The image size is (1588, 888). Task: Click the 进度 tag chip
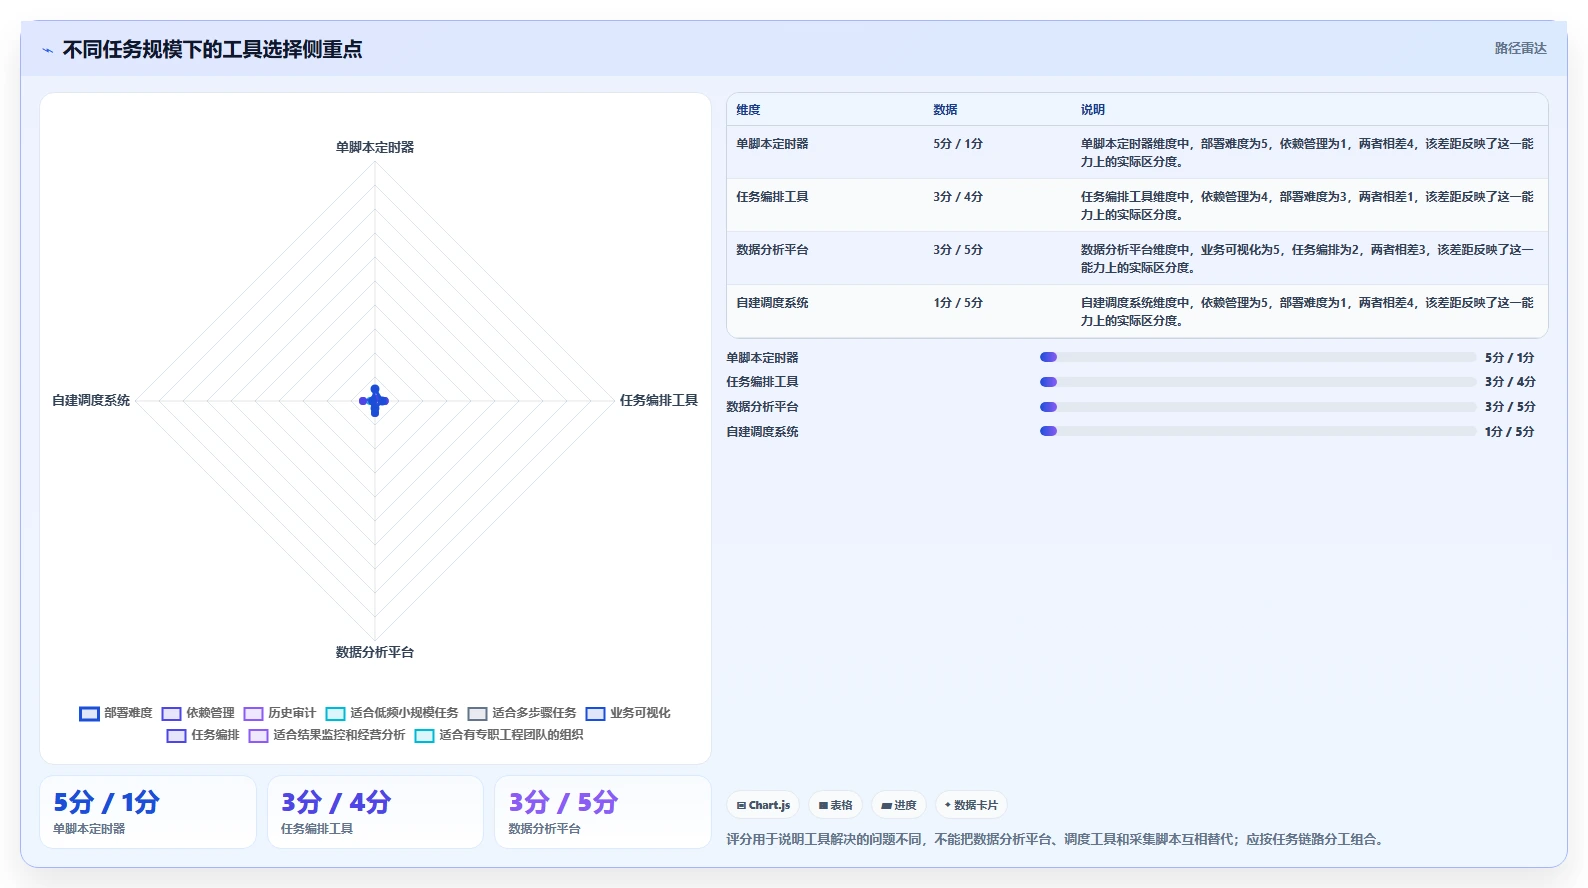click(x=898, y=805)
